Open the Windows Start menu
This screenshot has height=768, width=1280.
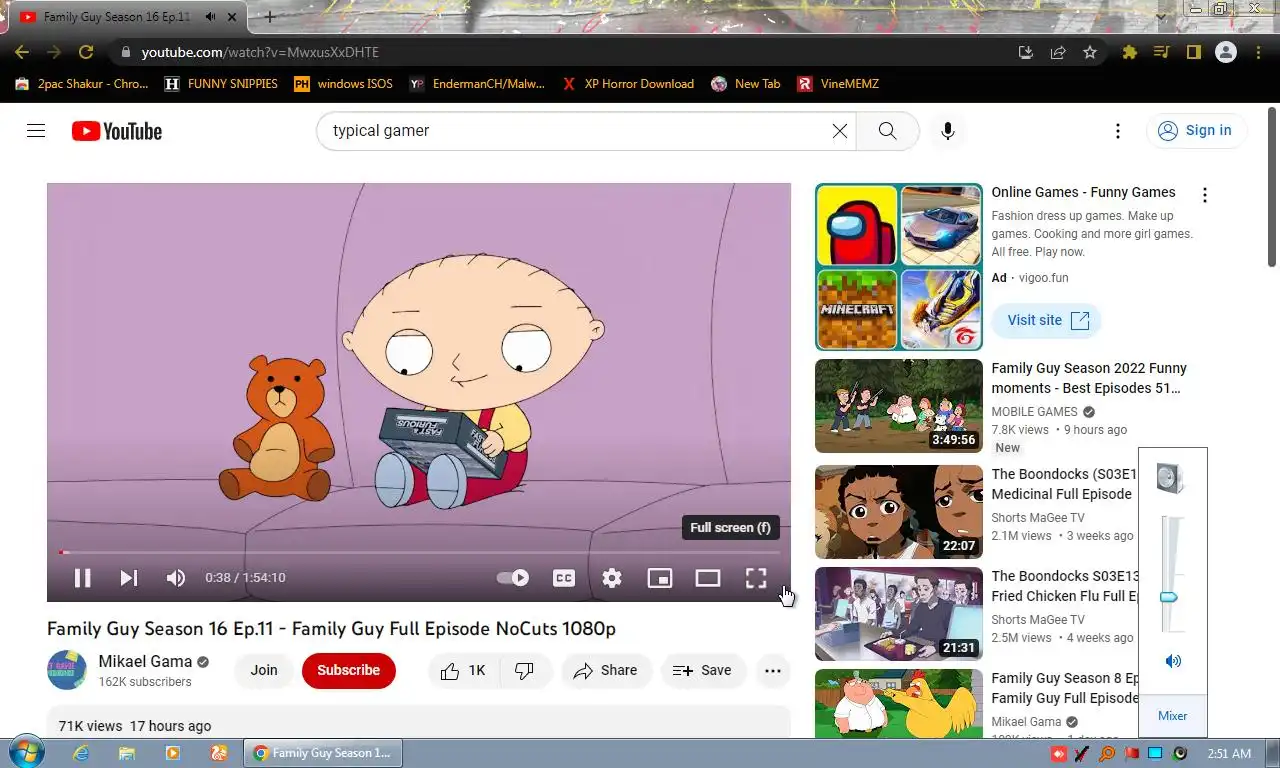[25, 753]
